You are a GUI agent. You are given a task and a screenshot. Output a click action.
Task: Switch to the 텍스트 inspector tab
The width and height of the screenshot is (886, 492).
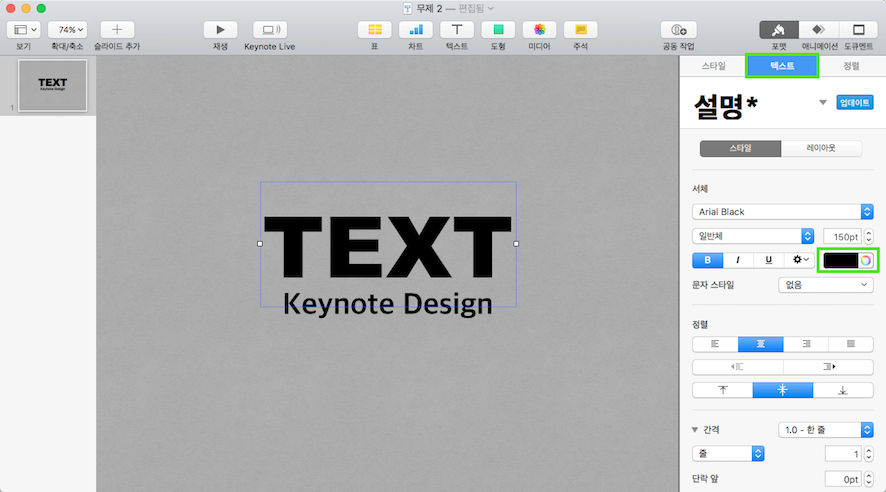click(x=782, y=66)
